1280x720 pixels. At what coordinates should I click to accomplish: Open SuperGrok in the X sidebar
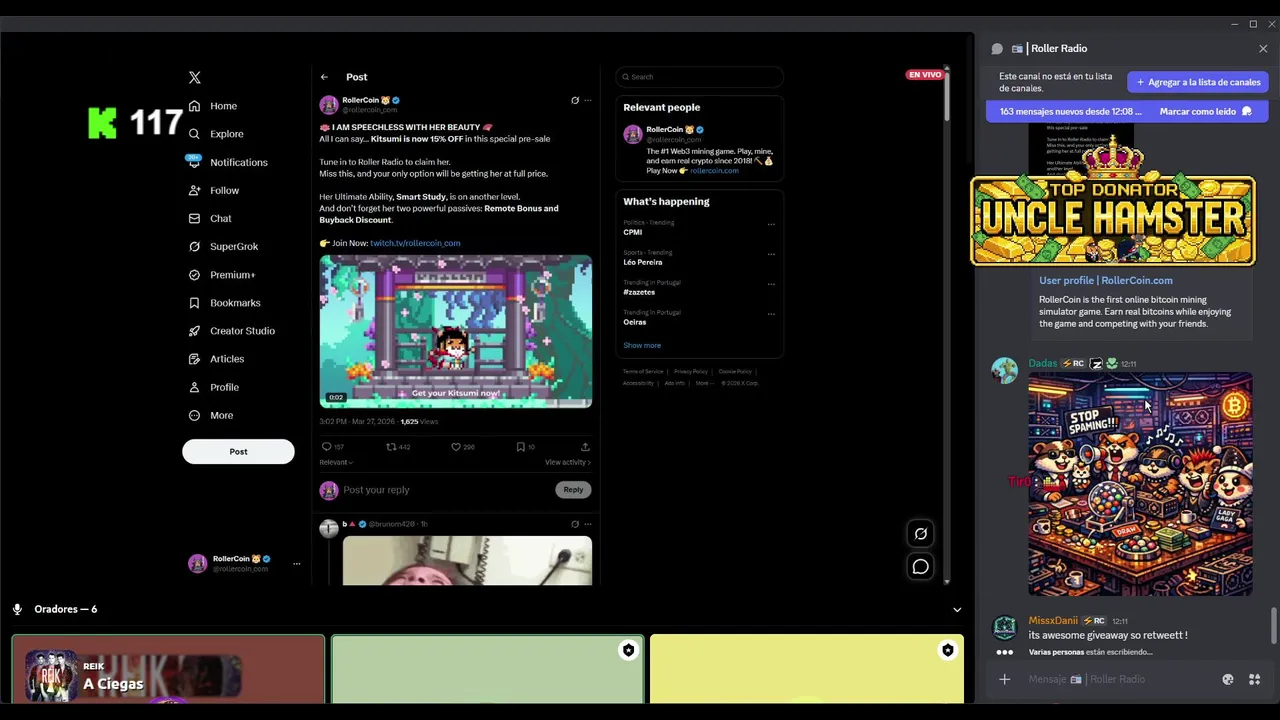tap(223, 246)
